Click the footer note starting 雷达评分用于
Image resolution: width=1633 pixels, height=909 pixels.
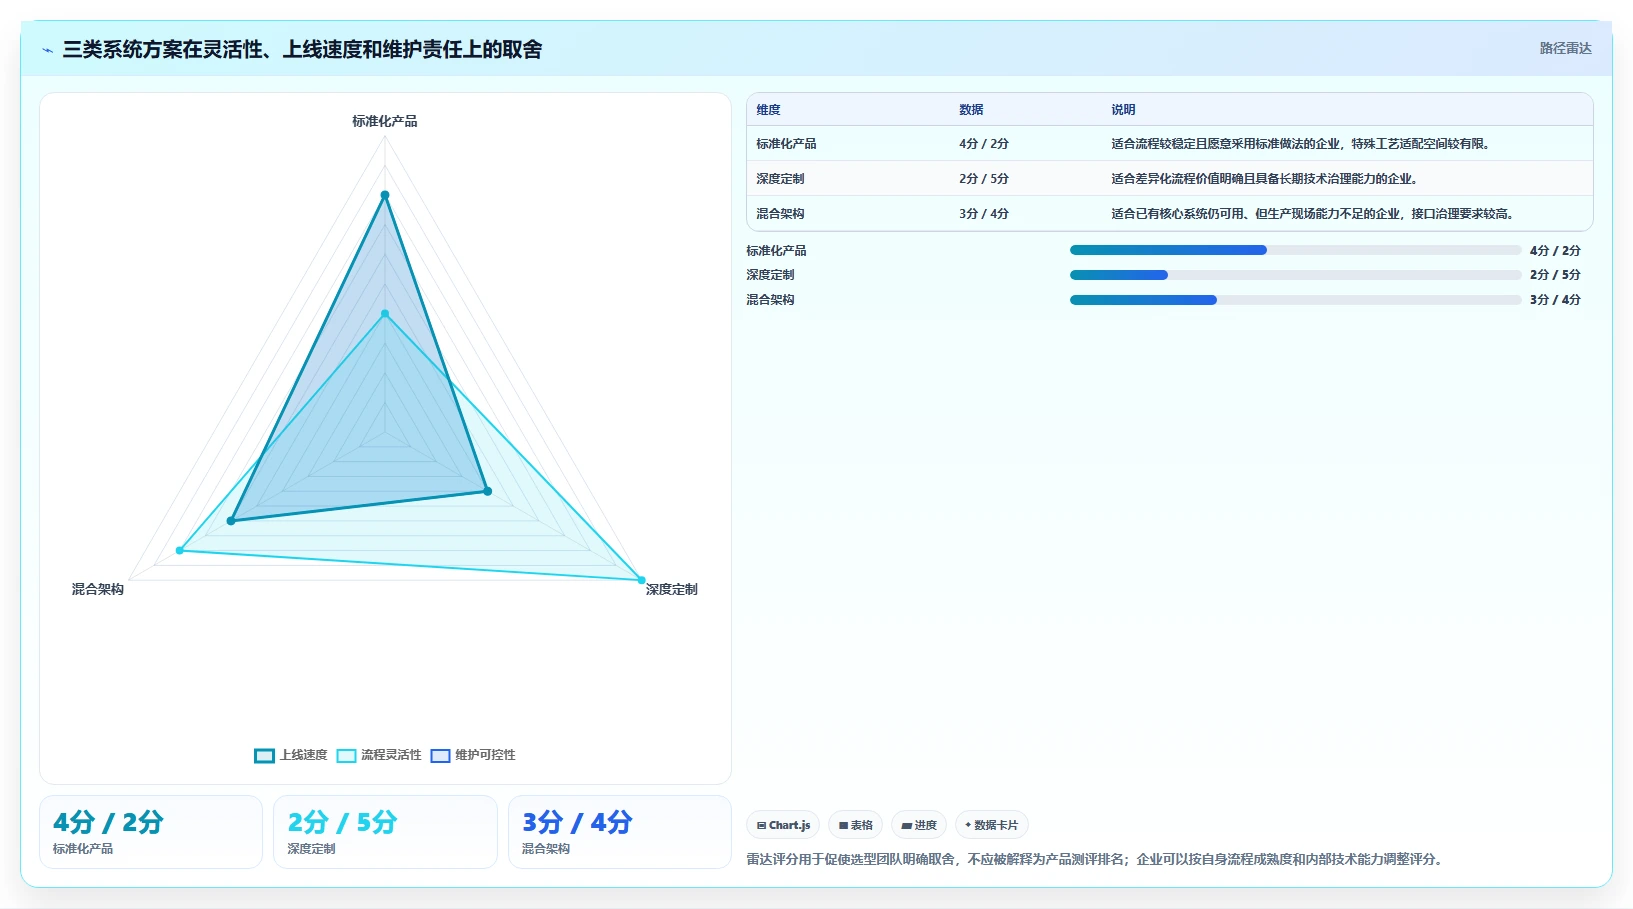(x=1096, y=859)
